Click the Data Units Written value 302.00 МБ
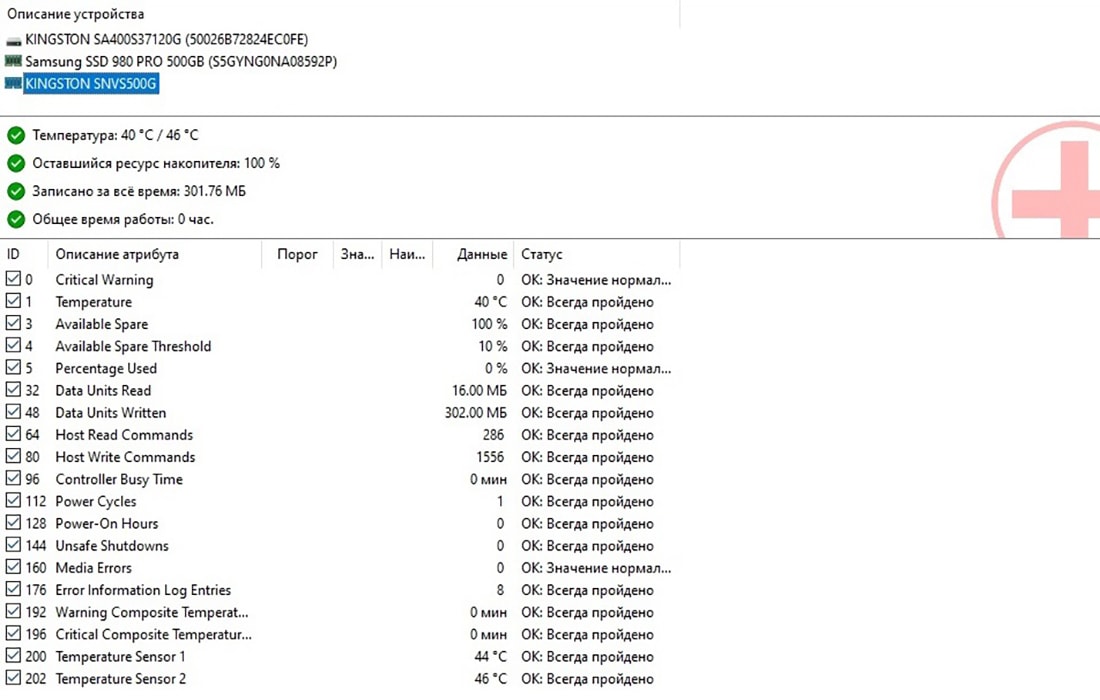 coord(475,413)
